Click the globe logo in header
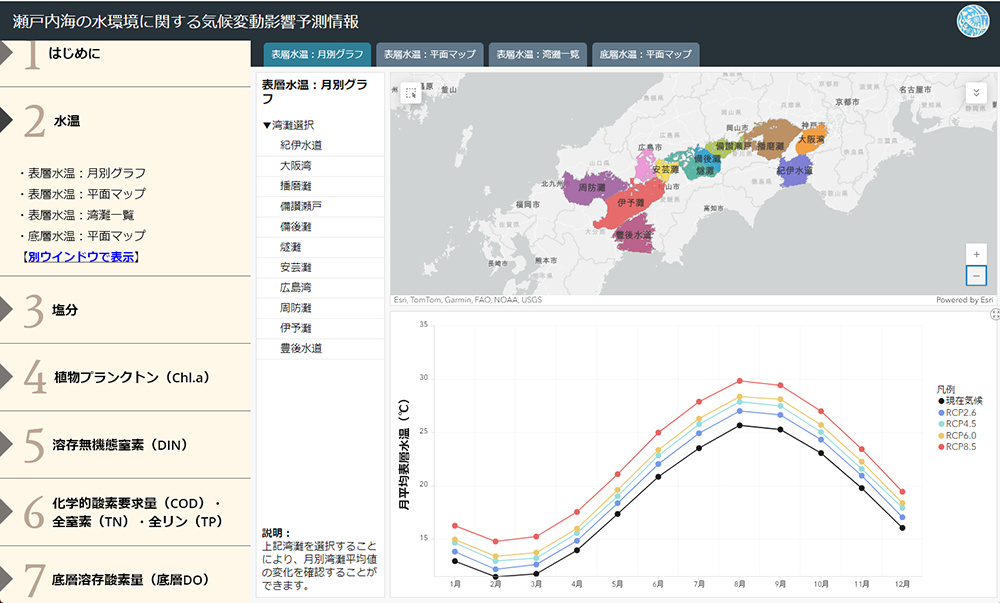Image resolution: width=1000 pixels, height=603 pixels. [972, 20]
